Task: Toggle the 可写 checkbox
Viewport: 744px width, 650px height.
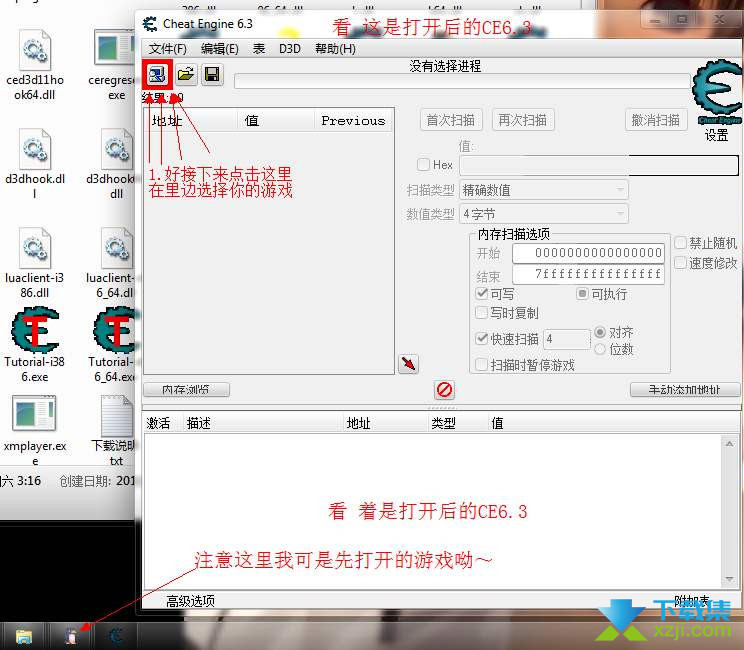Action: [x=482, y=294]
